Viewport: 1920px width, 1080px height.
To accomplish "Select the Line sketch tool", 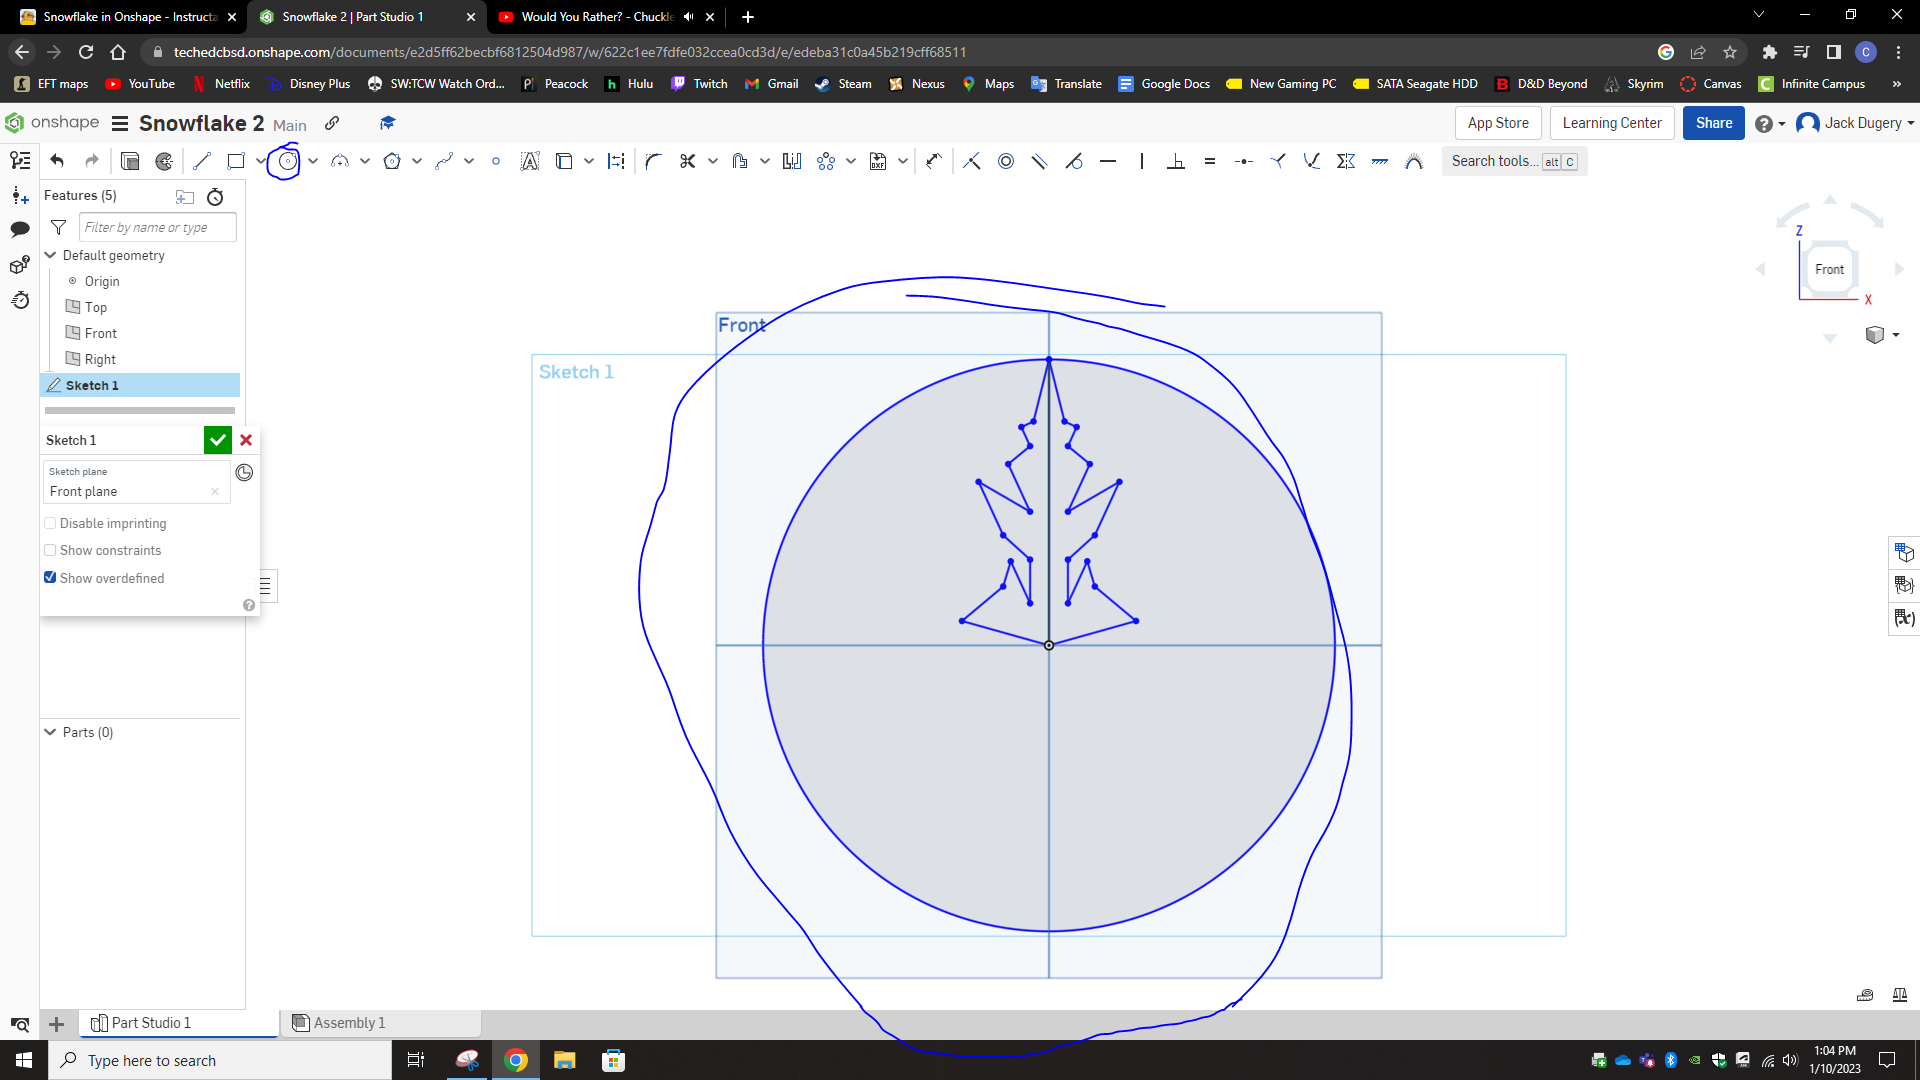I will [x=202, y=160].
